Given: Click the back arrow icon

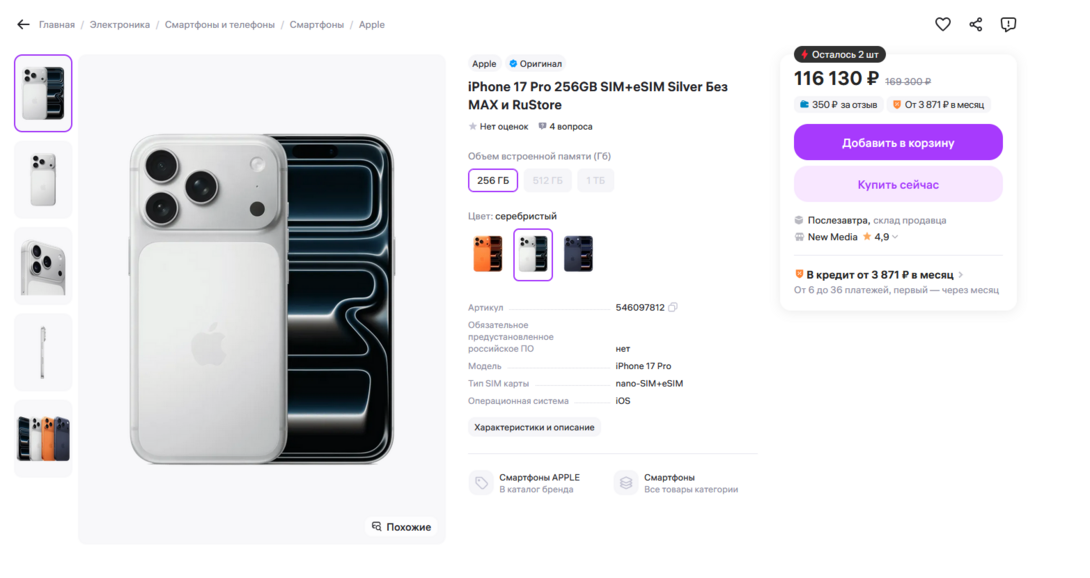Looking at the screenshot, I should click(23, 24).
